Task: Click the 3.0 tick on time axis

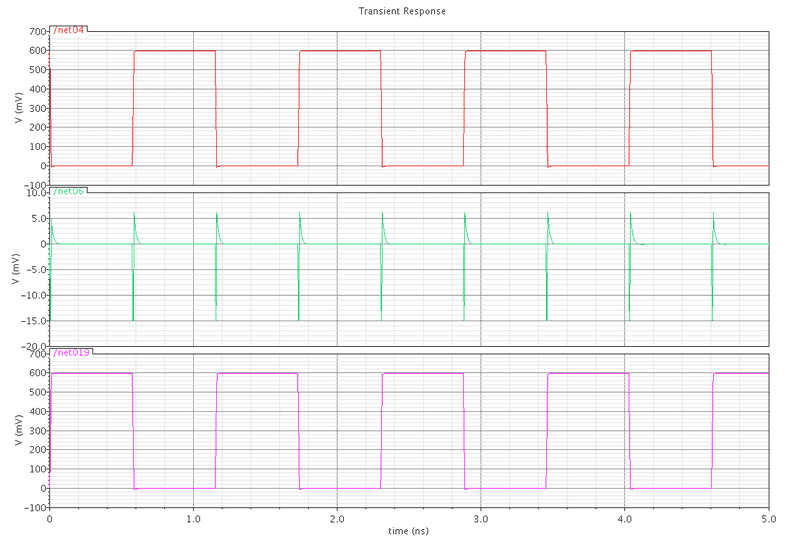Action: point(481,519)
